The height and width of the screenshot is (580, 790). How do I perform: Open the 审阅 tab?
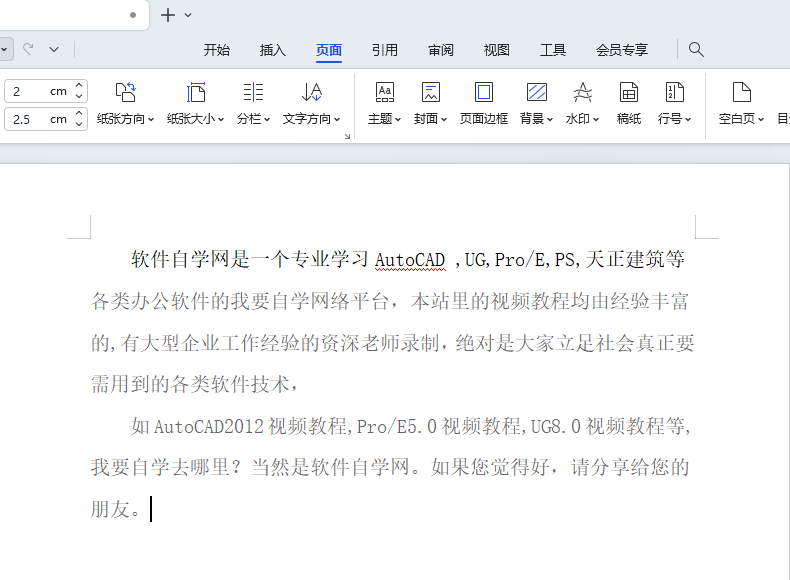tap(441, 50)
